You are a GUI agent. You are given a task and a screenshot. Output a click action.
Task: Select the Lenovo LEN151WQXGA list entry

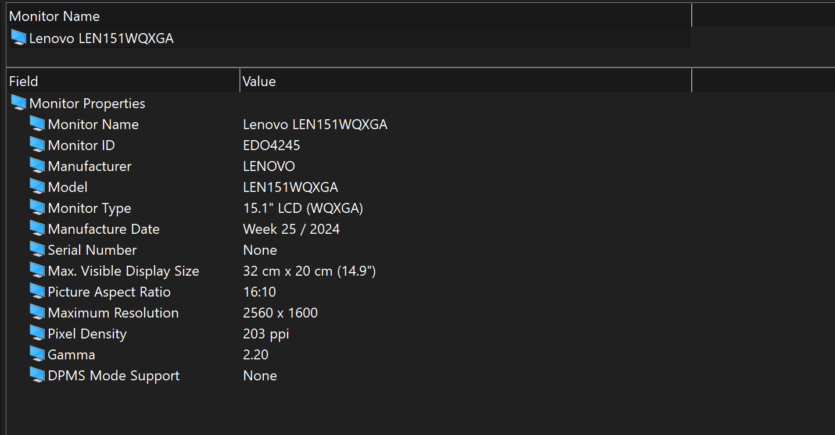349,38
